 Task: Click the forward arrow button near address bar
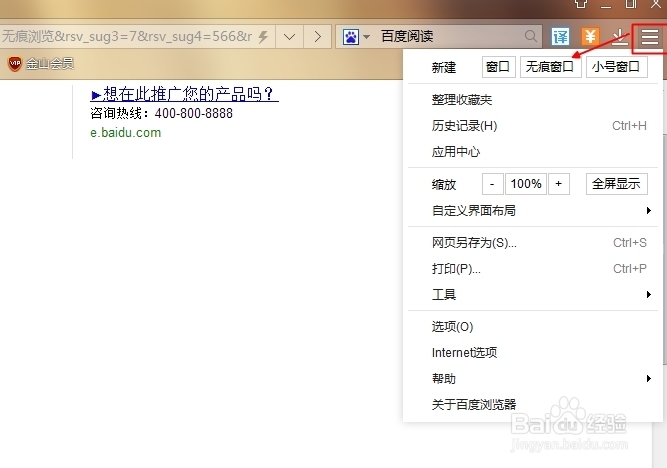(x=317, y=37)
